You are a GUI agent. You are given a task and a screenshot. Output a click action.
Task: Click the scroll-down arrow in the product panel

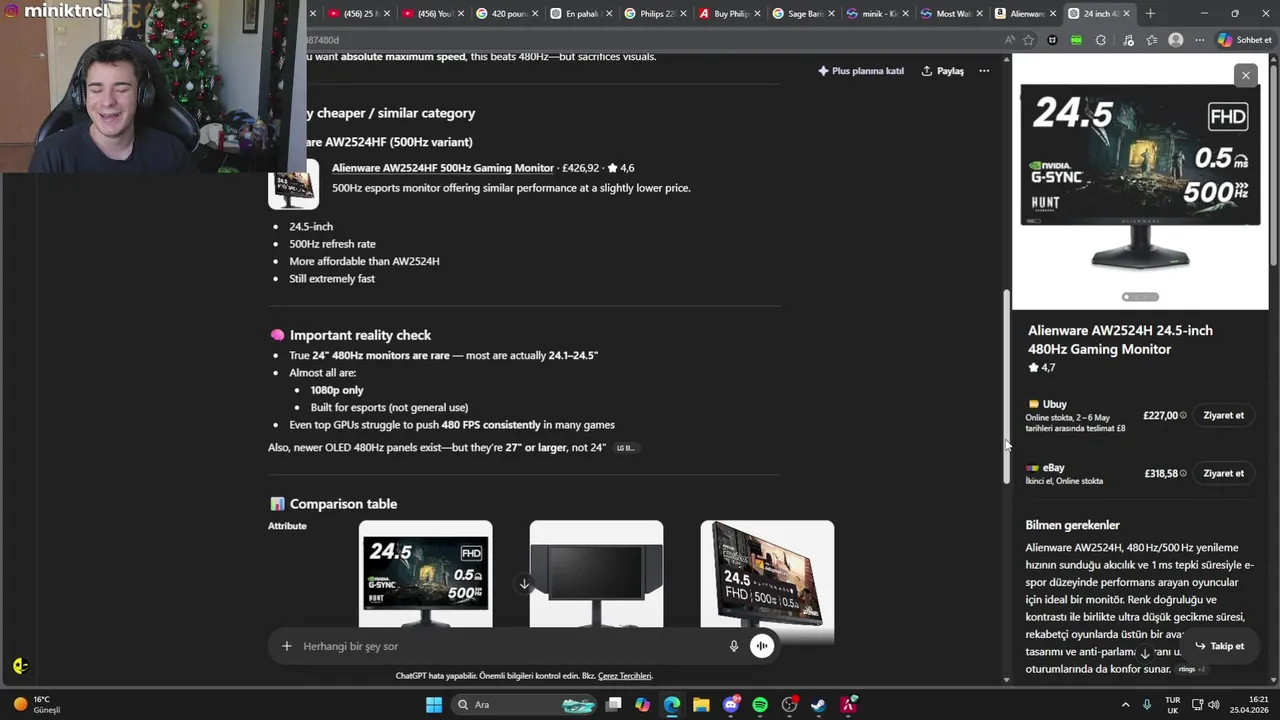(x=1145, y=653)
